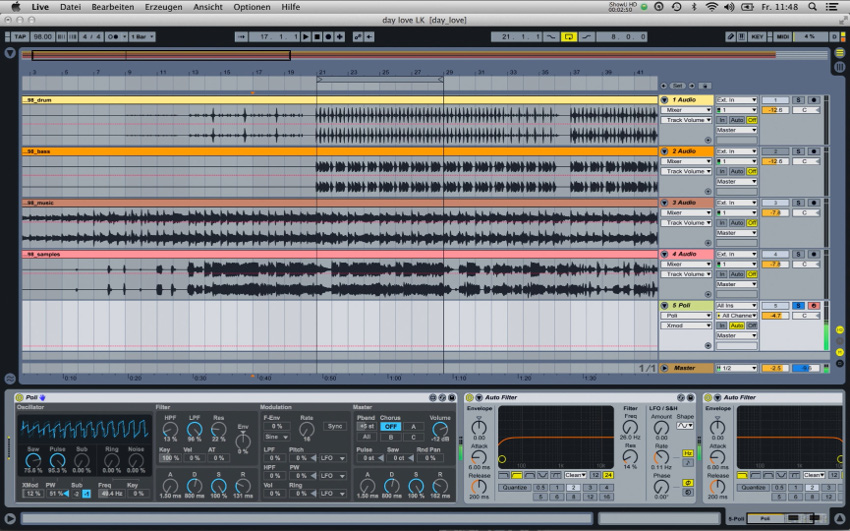
Task: Click the Quantize button in first Auto Filter
Action: coord(515,487)
